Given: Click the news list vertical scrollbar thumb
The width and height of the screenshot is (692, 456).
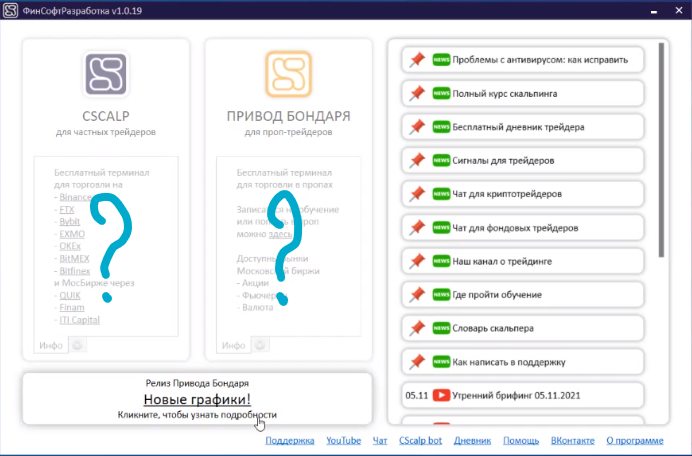Looking at the screenshot, I should [x=661, y=150].
